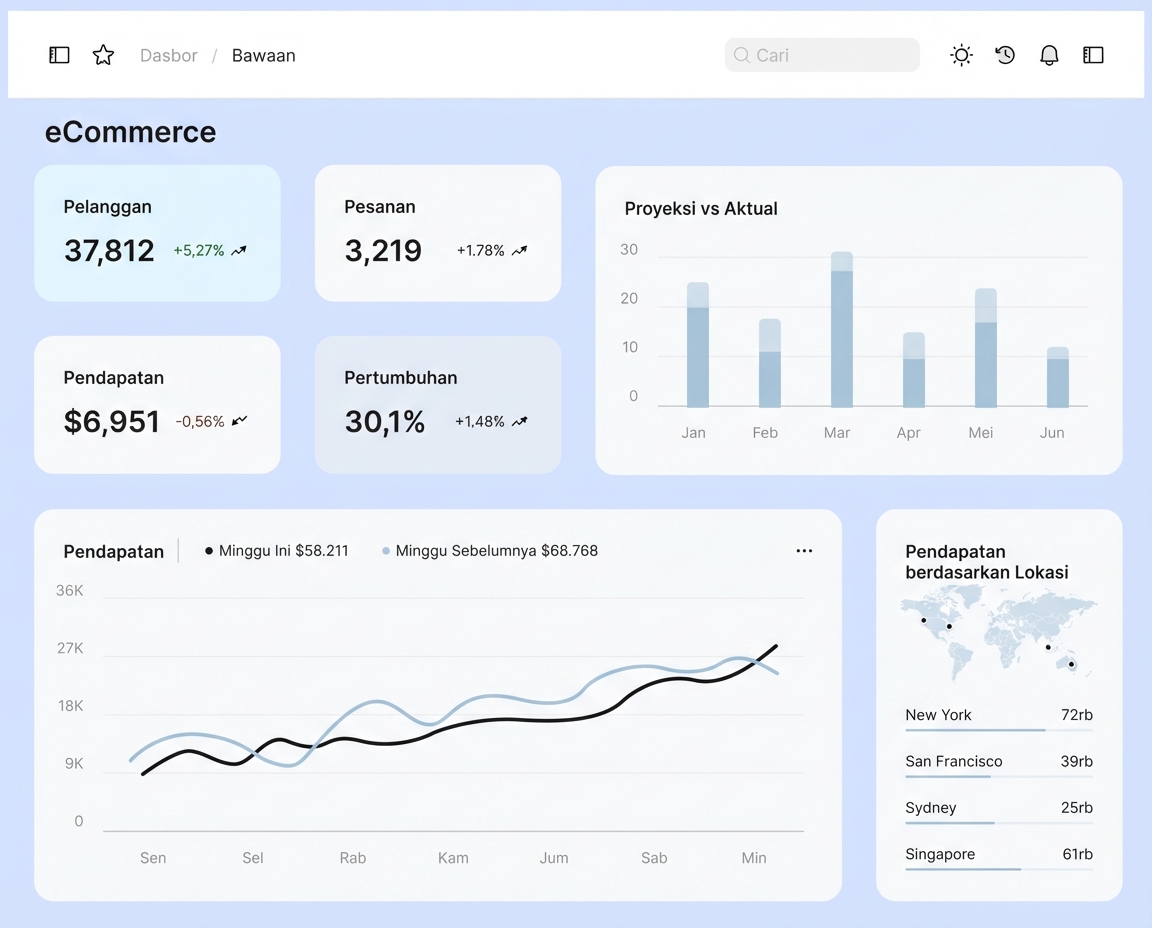Open history with the clock icon
The height and width of the screenshot is (928, 1152).
1005,55
